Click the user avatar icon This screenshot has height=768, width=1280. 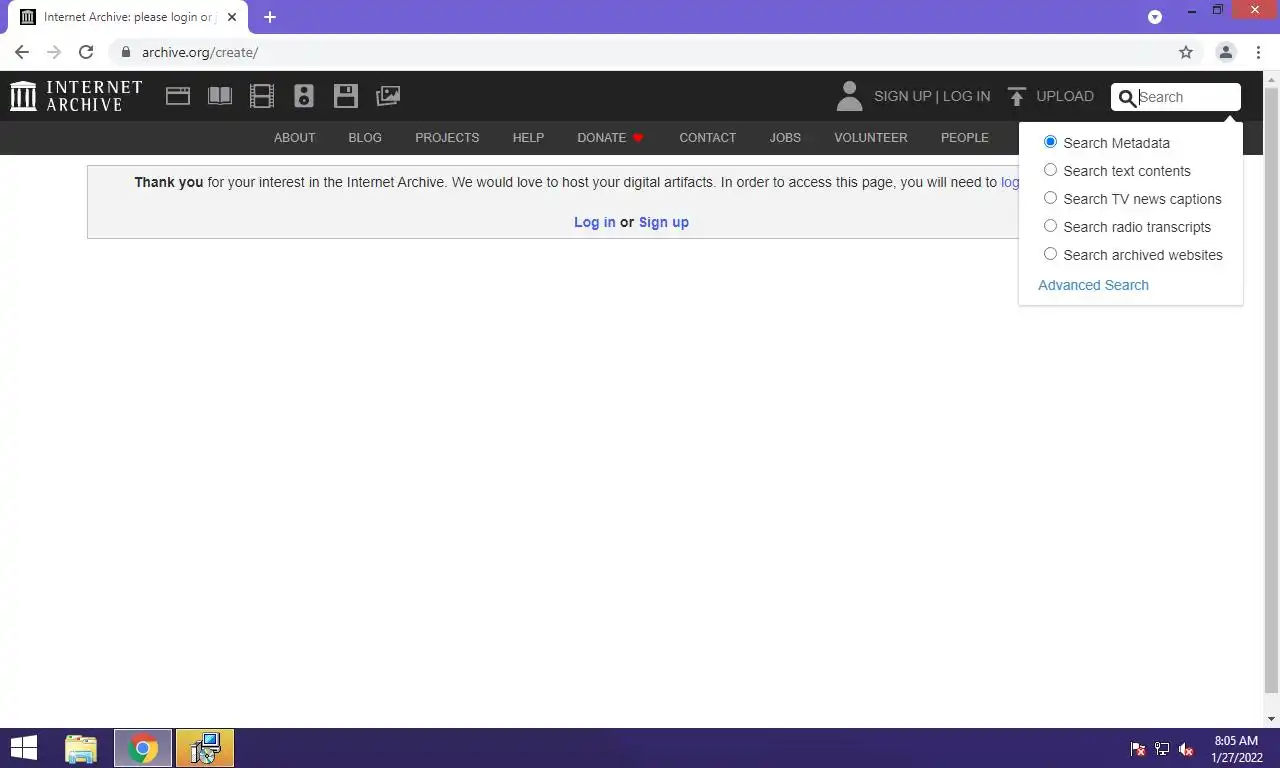tap(849, 96)
